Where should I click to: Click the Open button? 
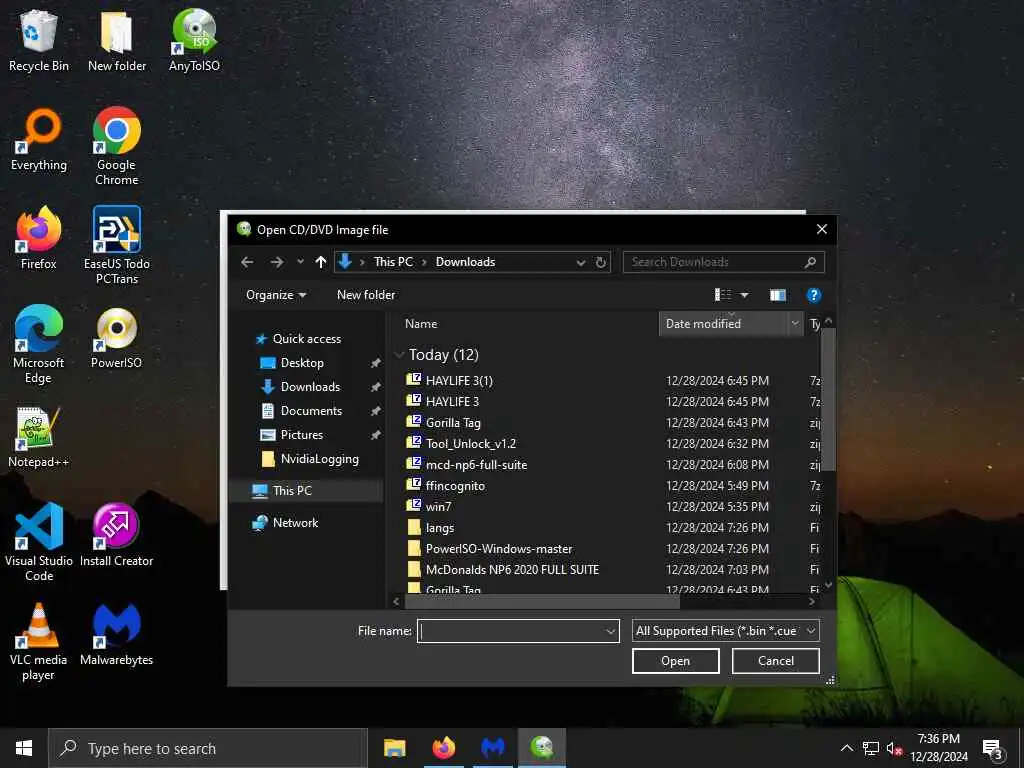coord(675,661)
